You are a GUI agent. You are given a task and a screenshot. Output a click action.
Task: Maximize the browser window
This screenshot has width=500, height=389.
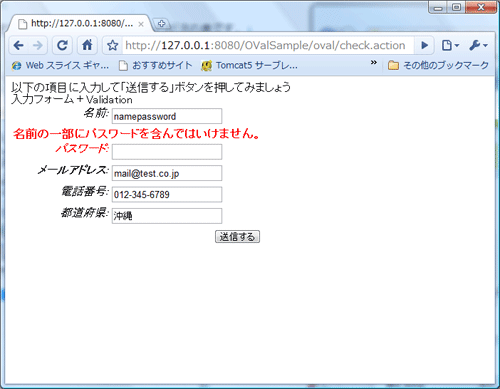click(457, 7)
